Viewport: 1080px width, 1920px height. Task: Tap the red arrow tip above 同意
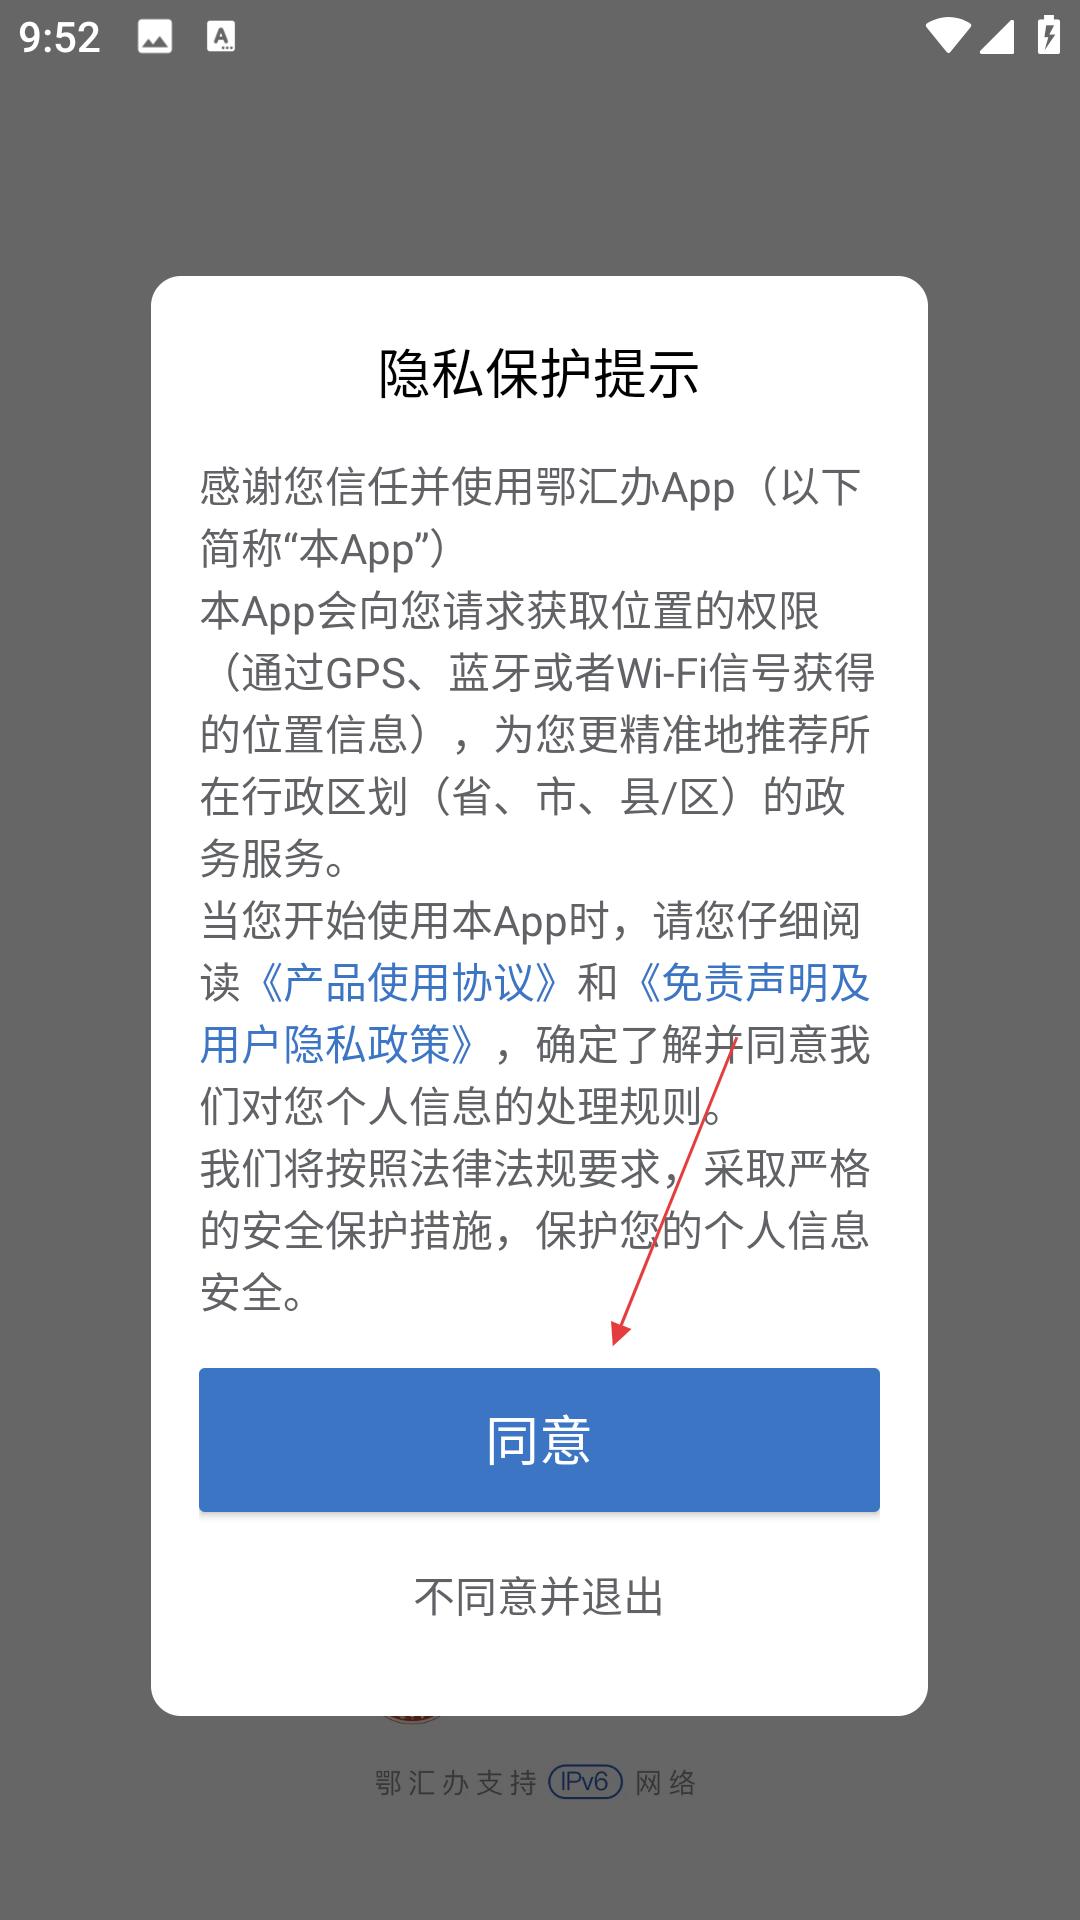click(618, 1336)
